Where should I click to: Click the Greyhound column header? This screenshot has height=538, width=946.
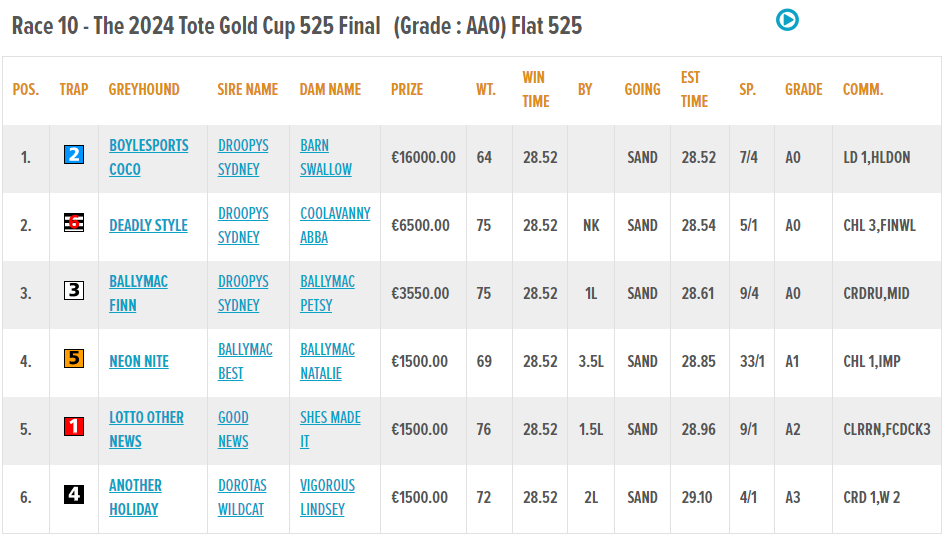[144, 89]
